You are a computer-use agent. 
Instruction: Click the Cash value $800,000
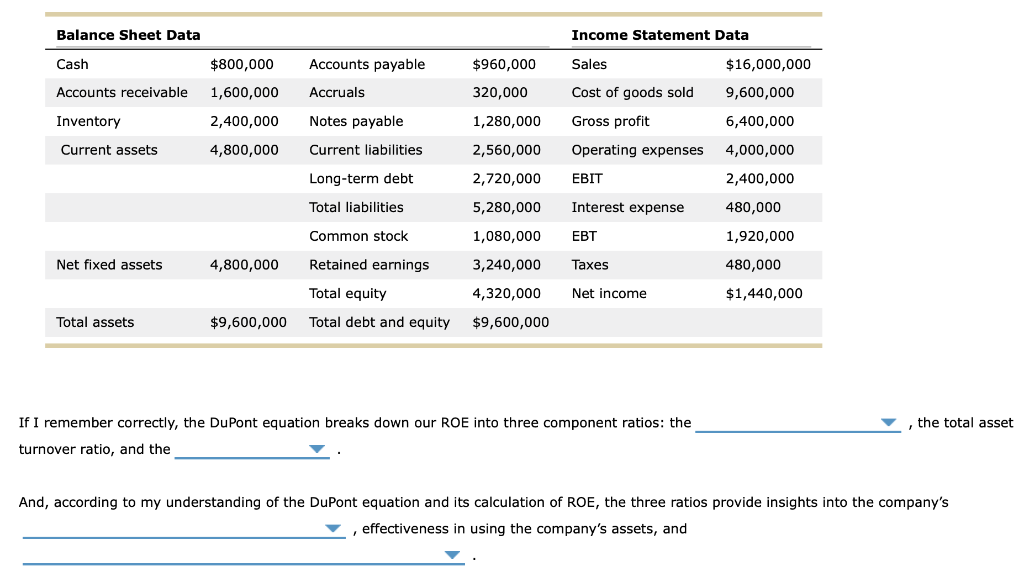click(242, 64)
